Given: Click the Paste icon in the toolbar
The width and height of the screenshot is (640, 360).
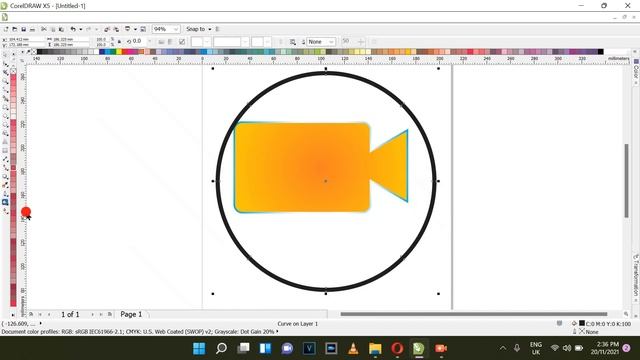Looking at the screenshot, I should click(61, 29).
